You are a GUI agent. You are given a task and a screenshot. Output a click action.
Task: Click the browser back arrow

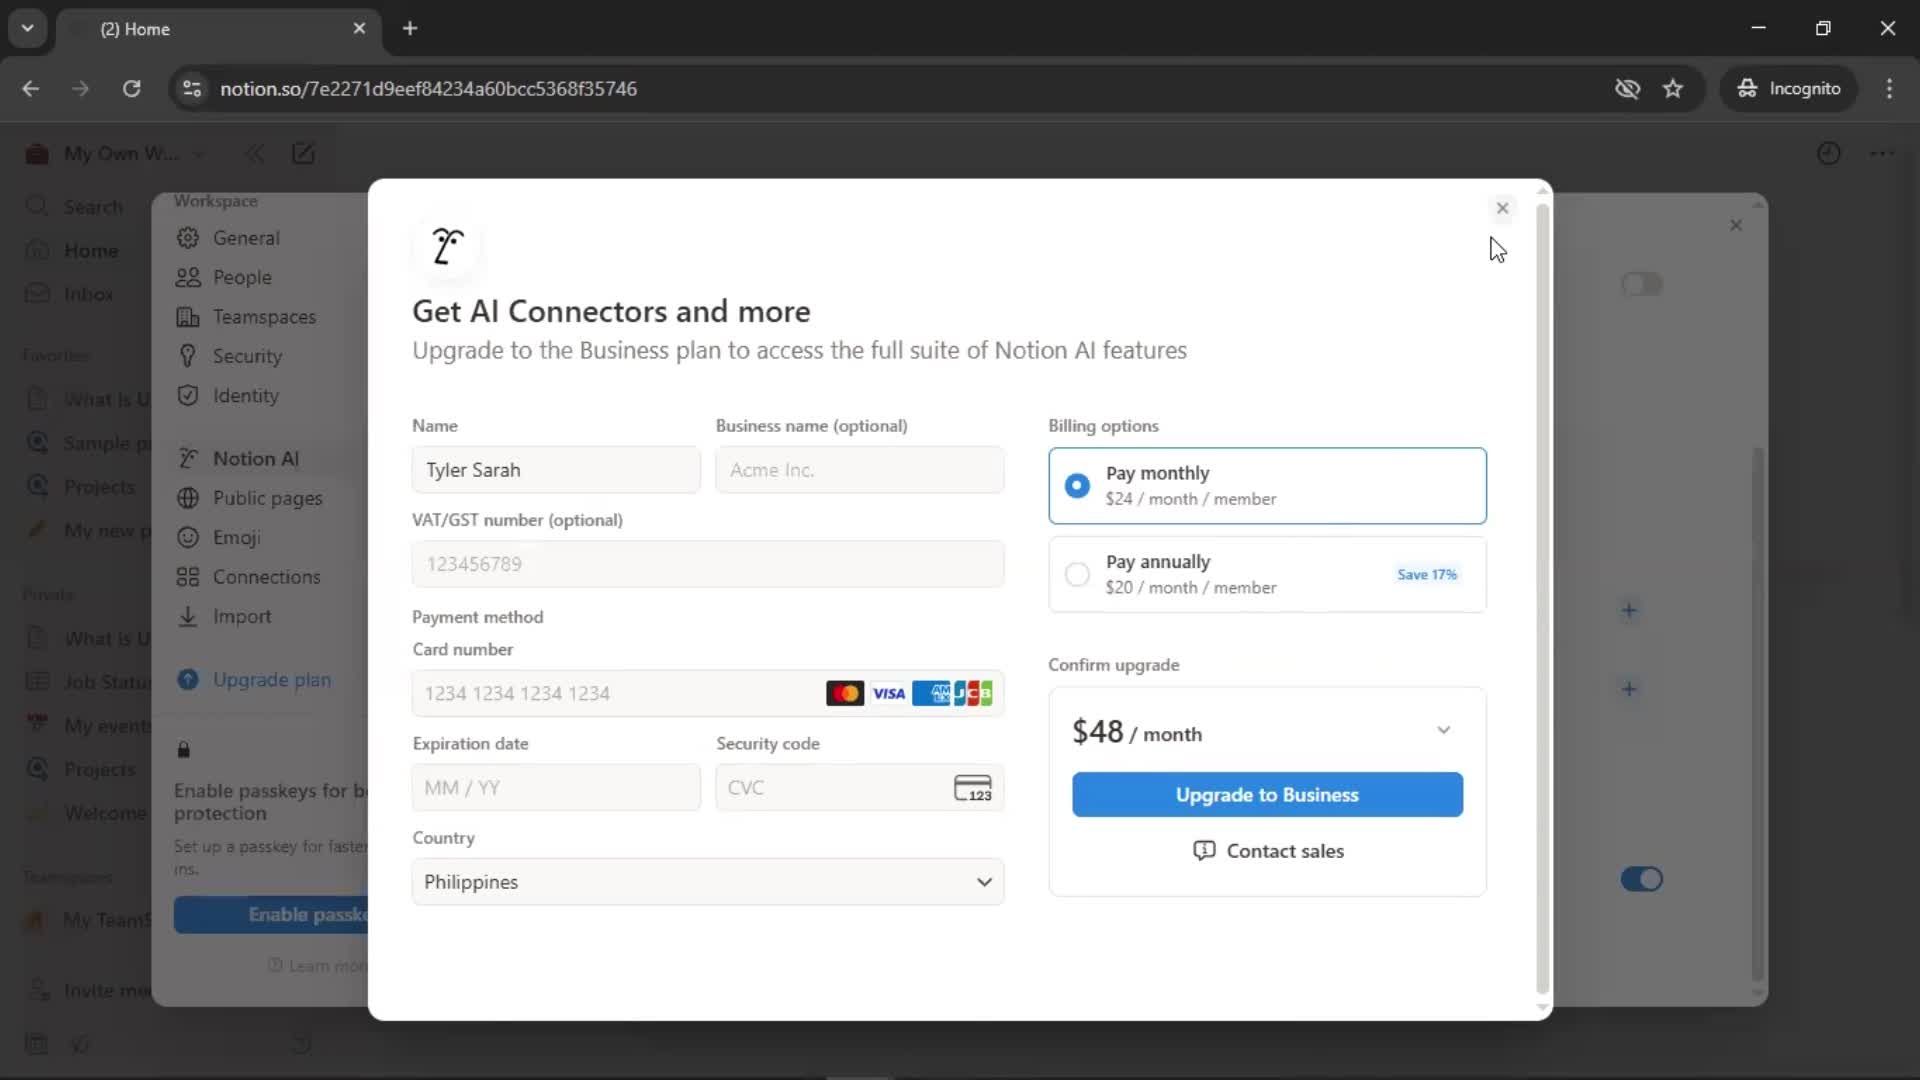[x=31, y=88]
